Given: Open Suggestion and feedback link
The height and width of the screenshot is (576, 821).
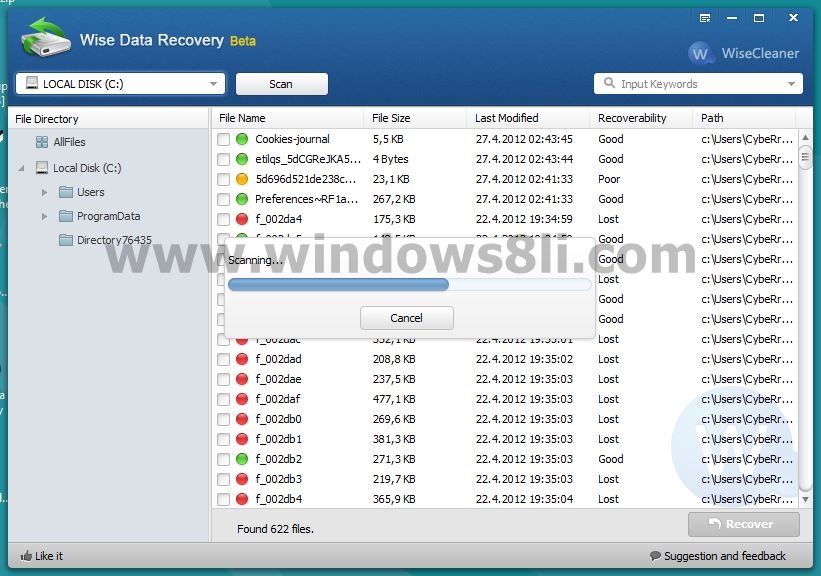Looking at the screenshot, I should [x=718, y=556].
